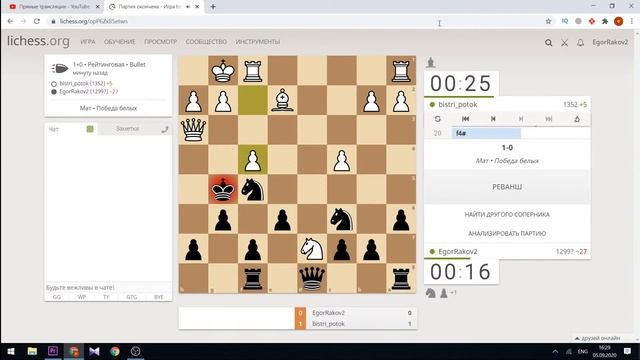Select move f4# in move list
640x360 pixels.
[486, 133]
